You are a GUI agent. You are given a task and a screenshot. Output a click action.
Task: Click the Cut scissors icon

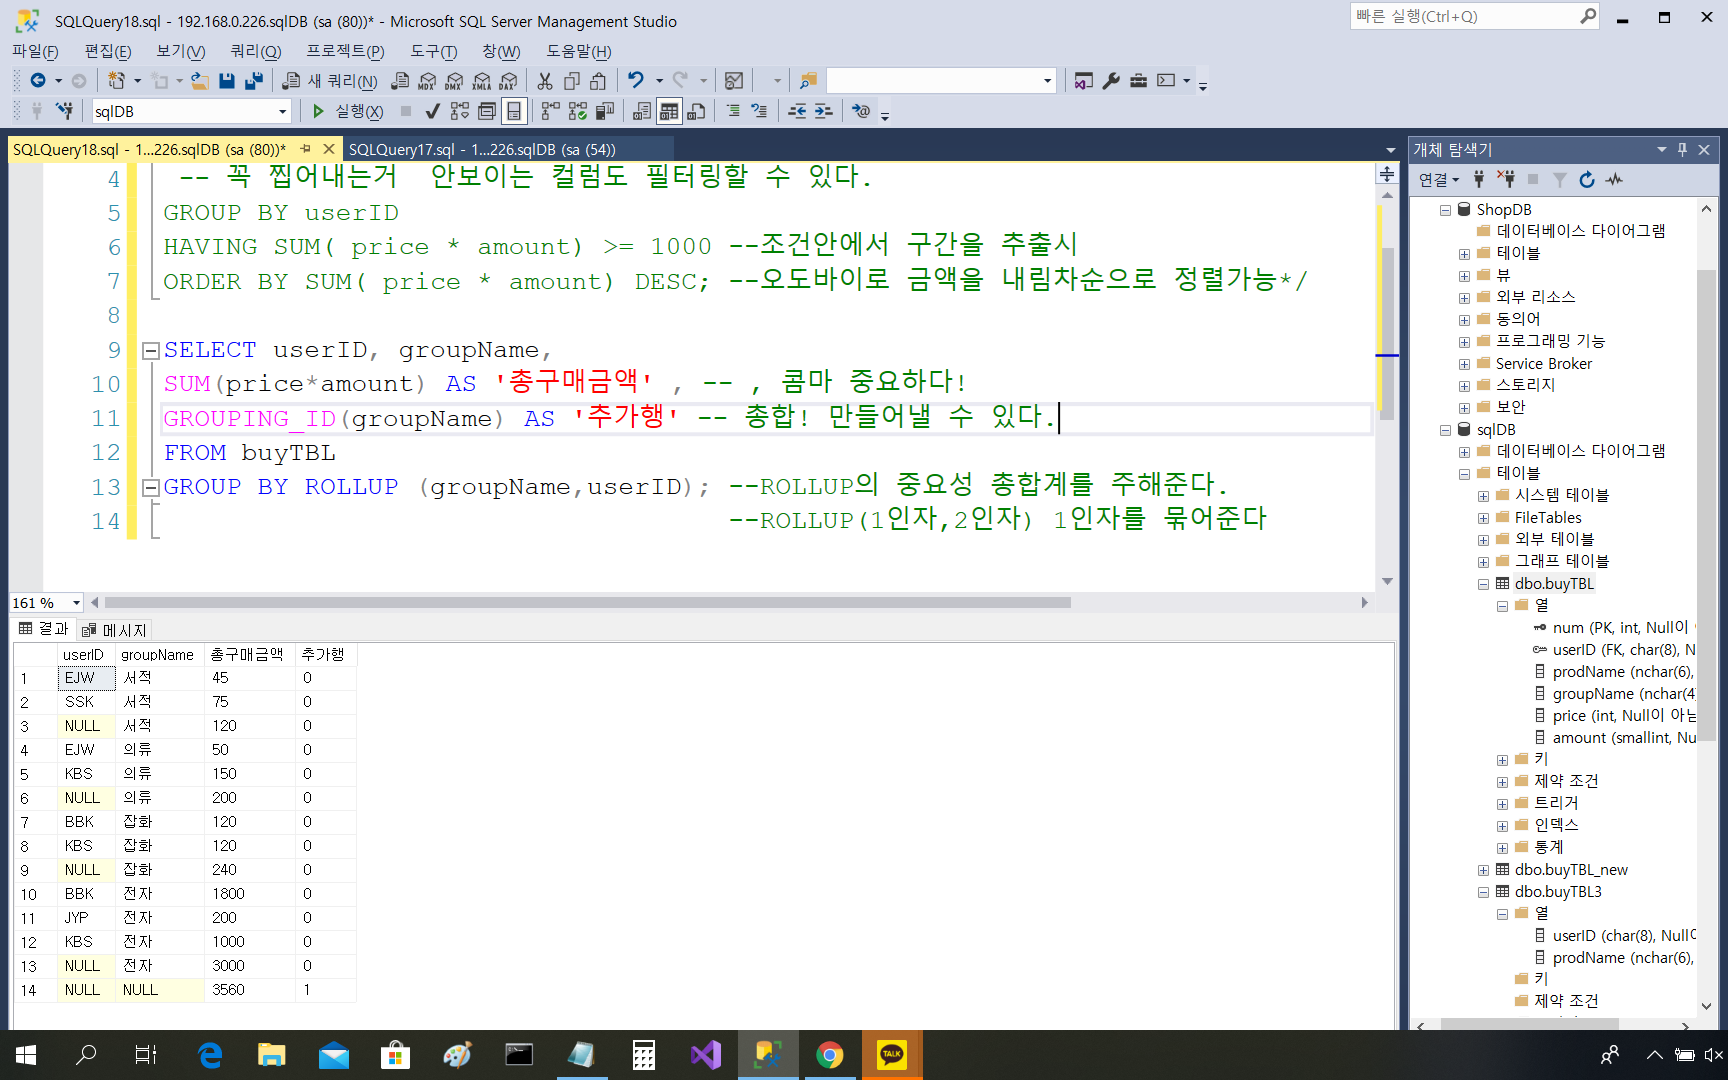tap(545, 81)
